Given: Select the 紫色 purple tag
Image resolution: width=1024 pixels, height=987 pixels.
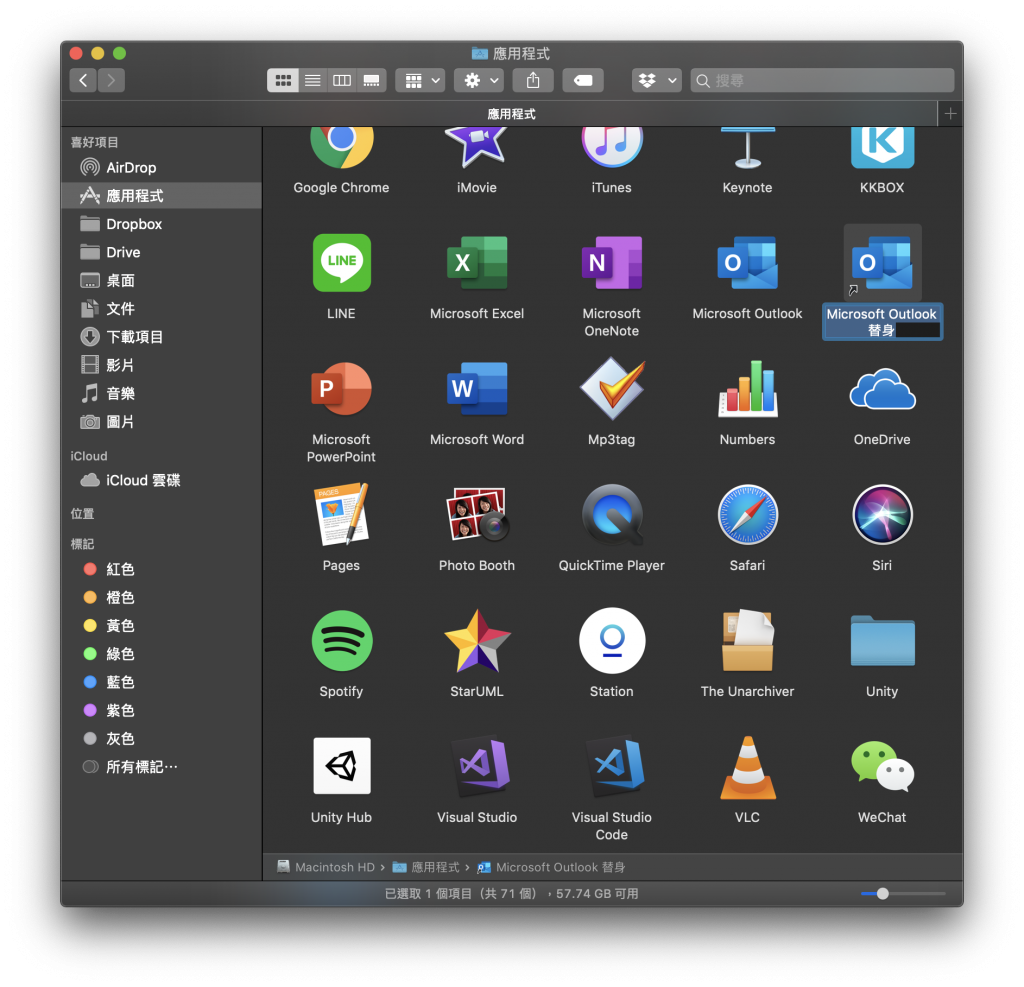Looking at the screenshot, I should pyautogui.click(x=161, y=710).
